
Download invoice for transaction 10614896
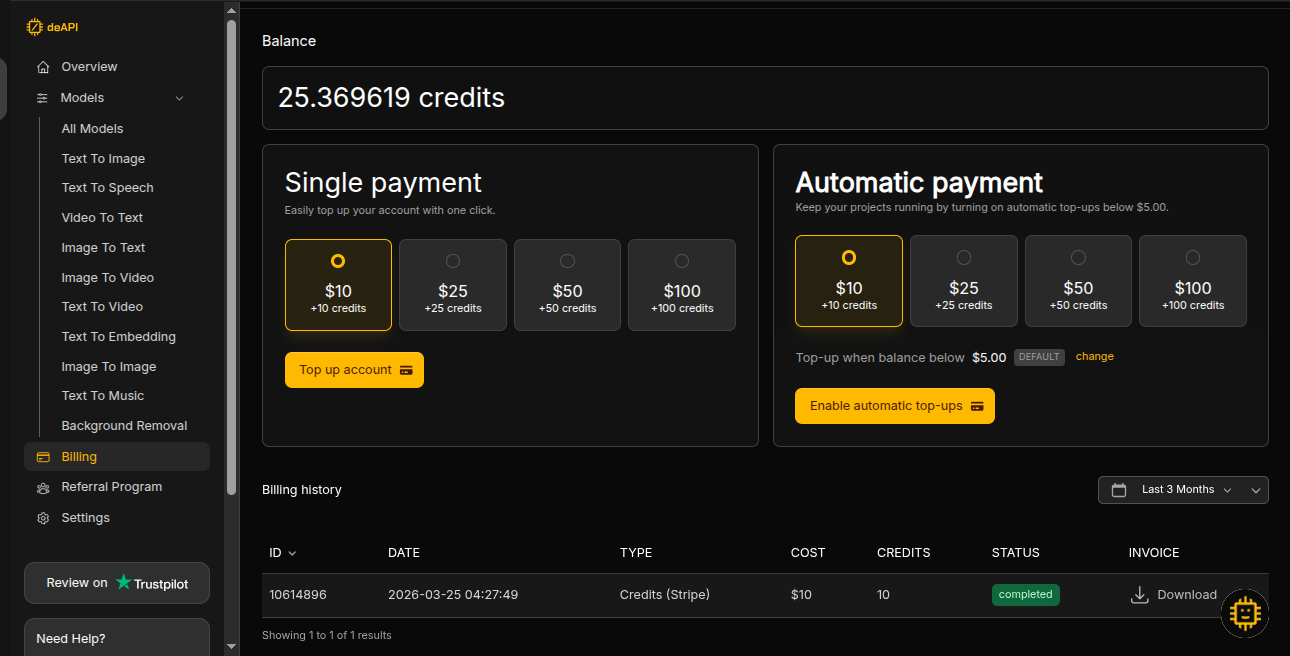tap(1174, 595)
